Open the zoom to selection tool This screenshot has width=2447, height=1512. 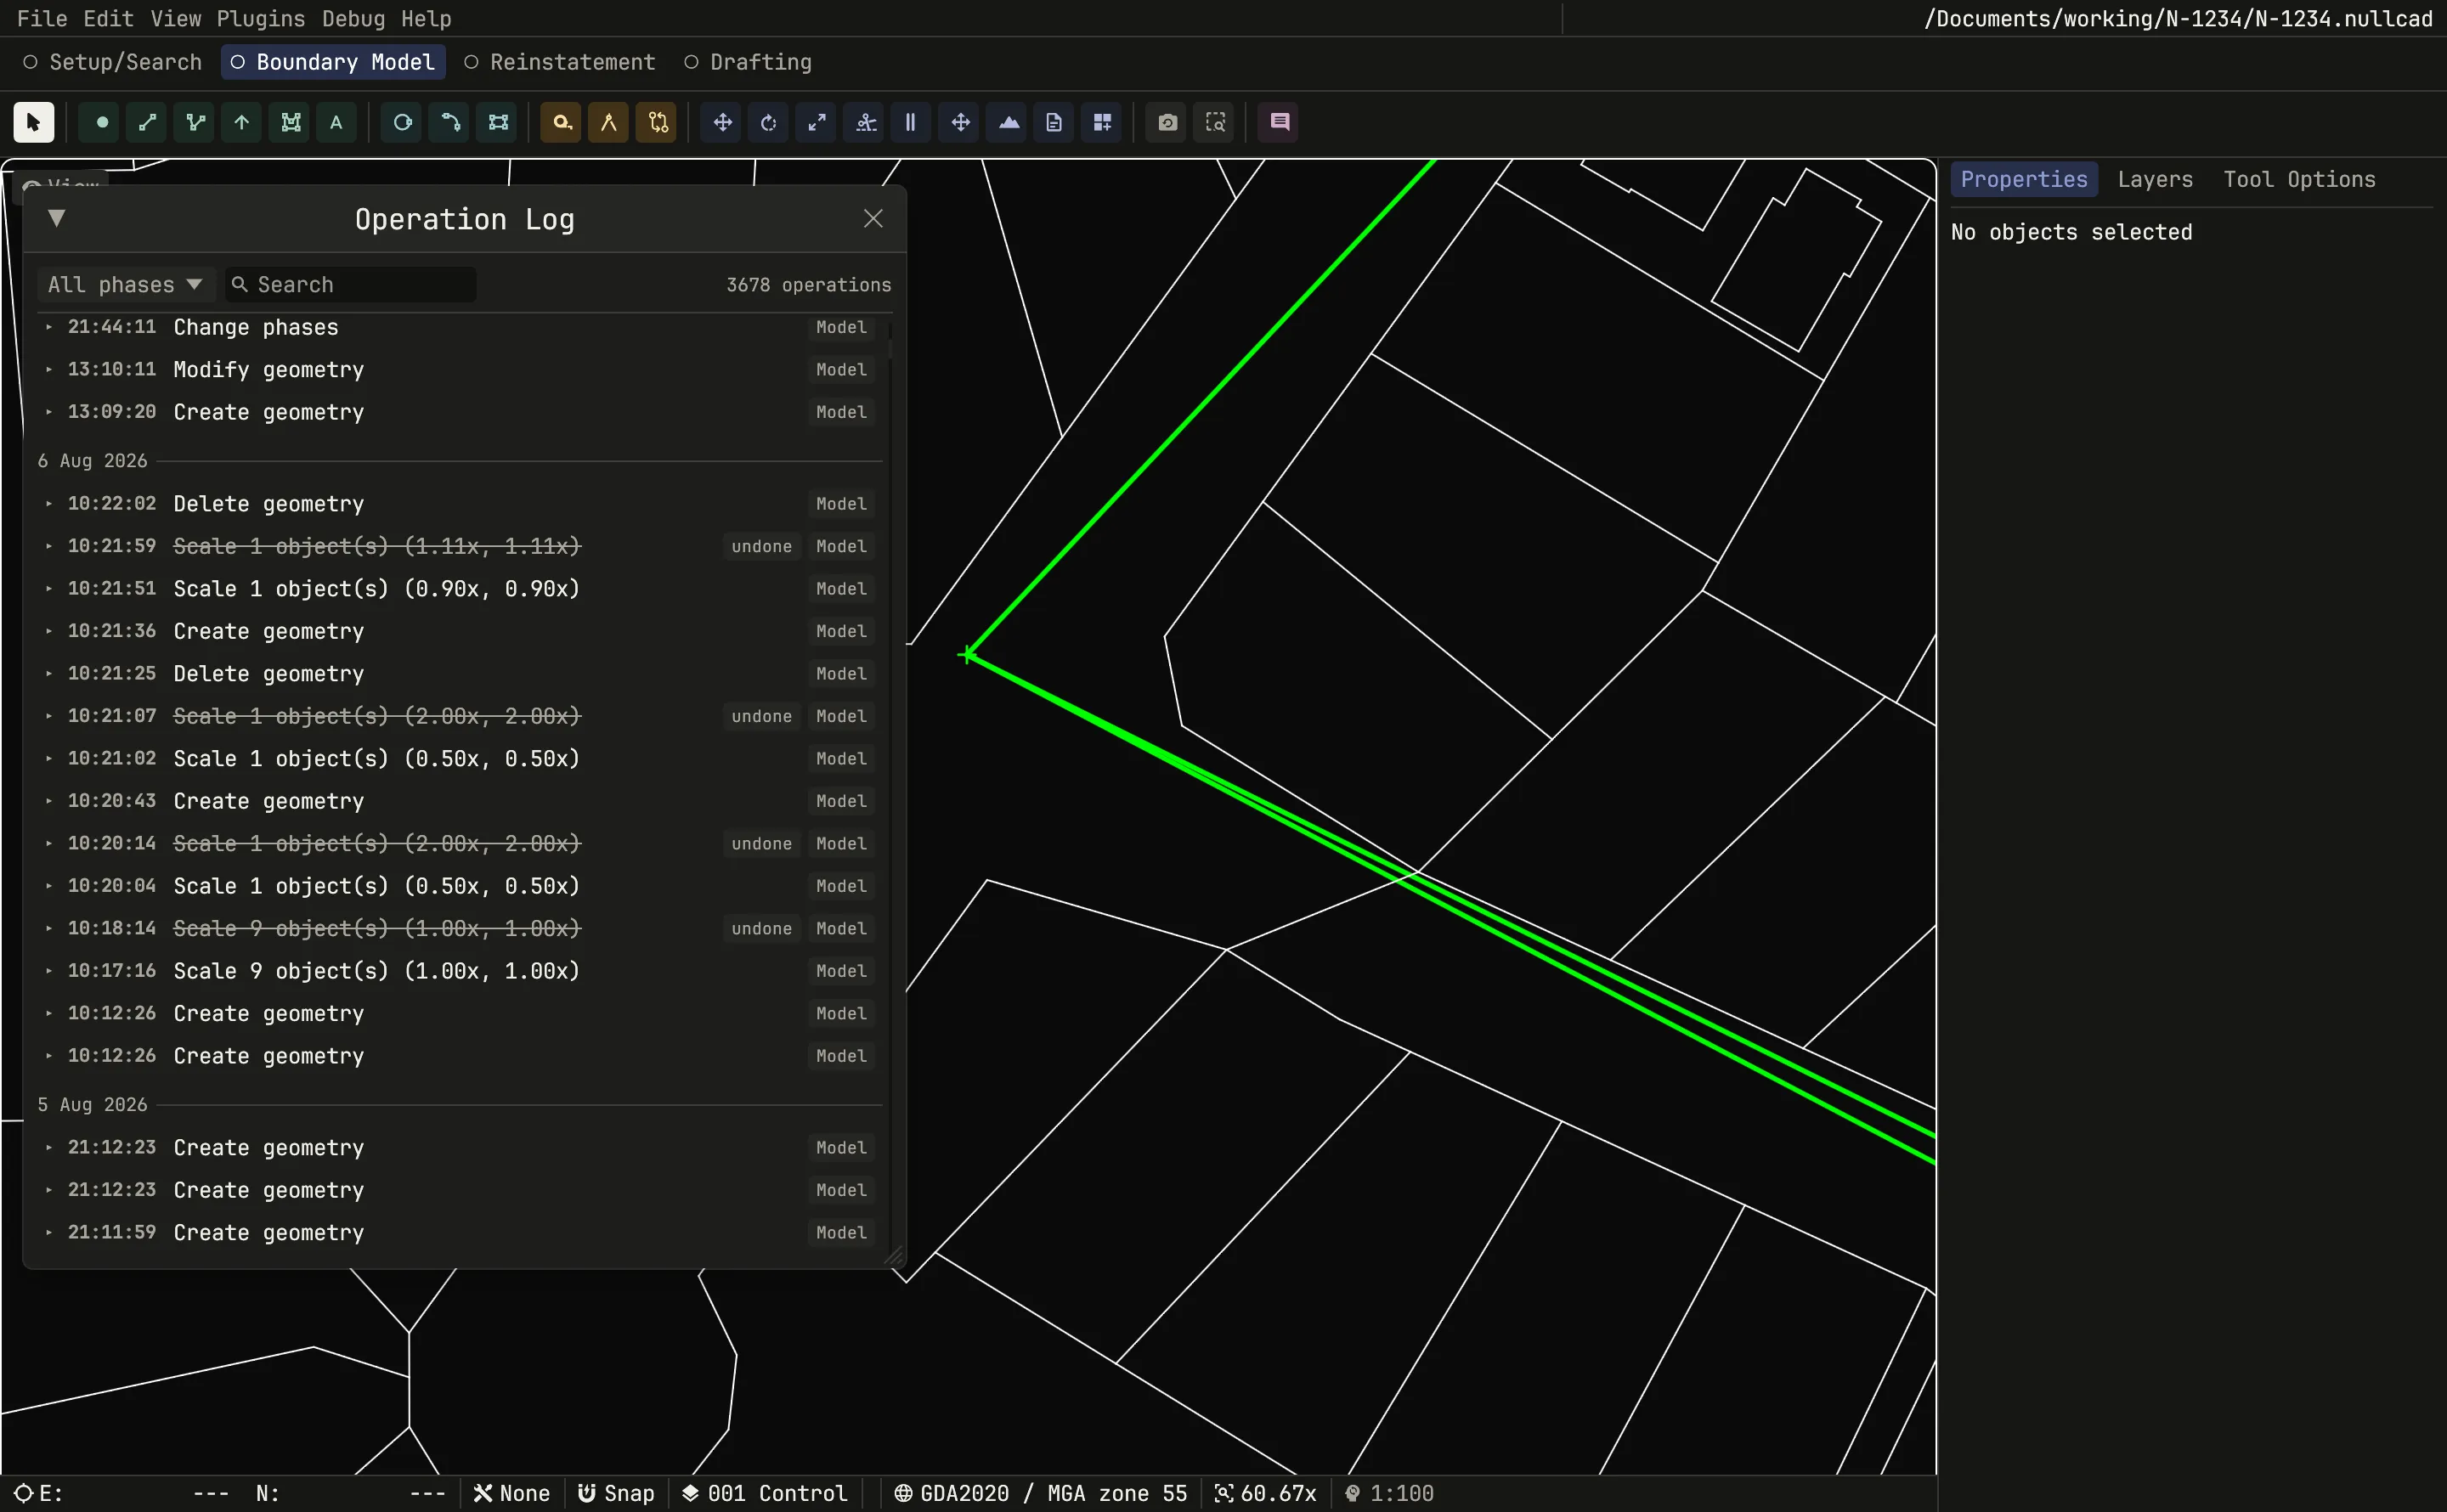click(1215, 122)
